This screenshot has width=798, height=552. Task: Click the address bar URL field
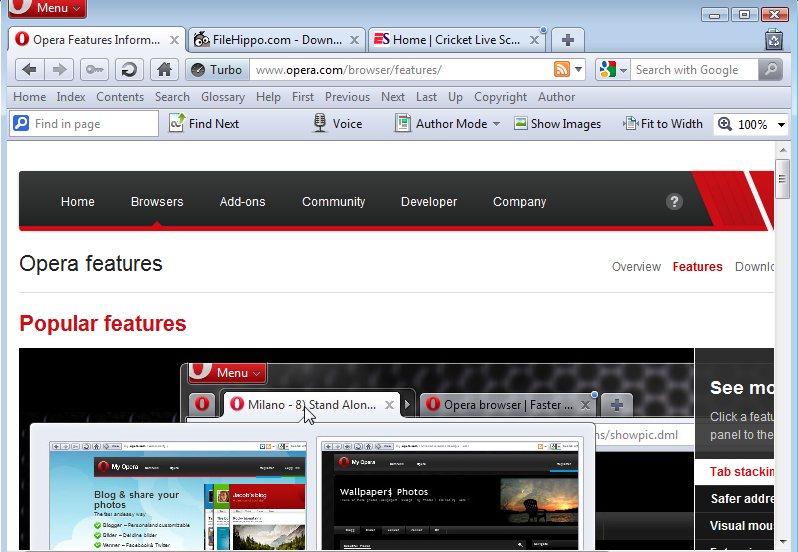[x=402, y=70]
